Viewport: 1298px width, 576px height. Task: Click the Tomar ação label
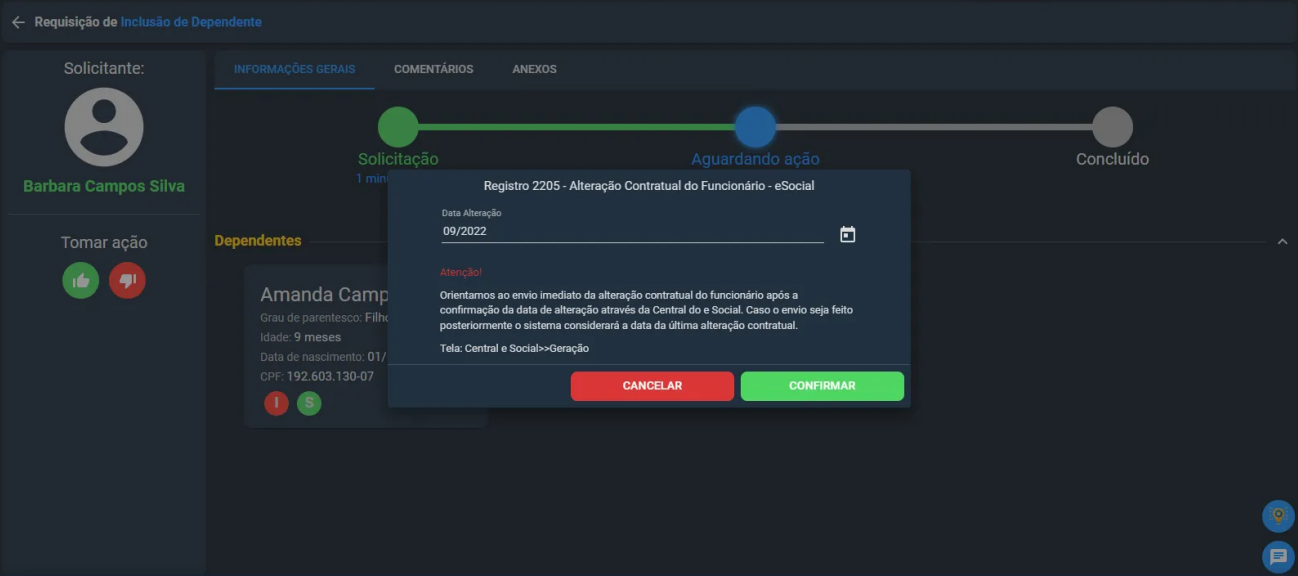(104, 242)
